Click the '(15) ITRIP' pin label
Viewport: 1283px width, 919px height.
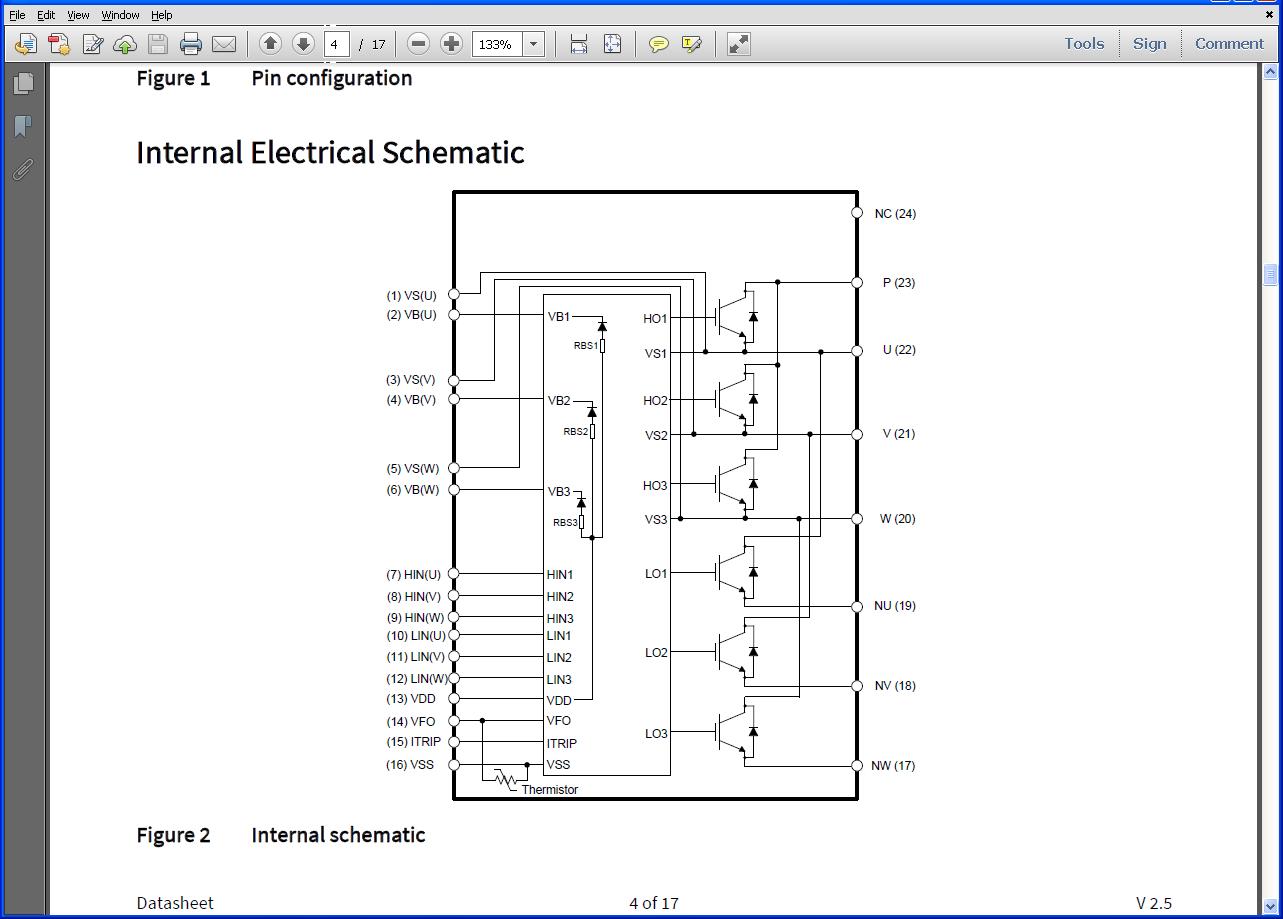413,742
